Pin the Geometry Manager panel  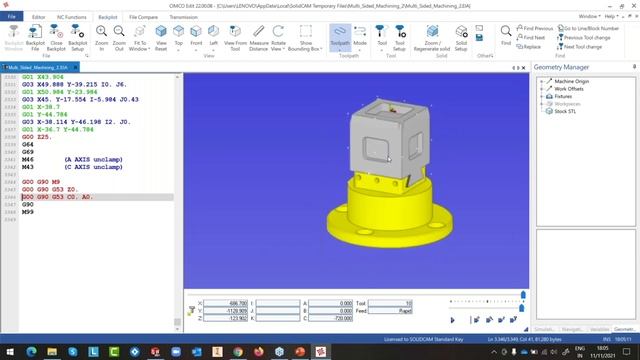click(634, 67)
